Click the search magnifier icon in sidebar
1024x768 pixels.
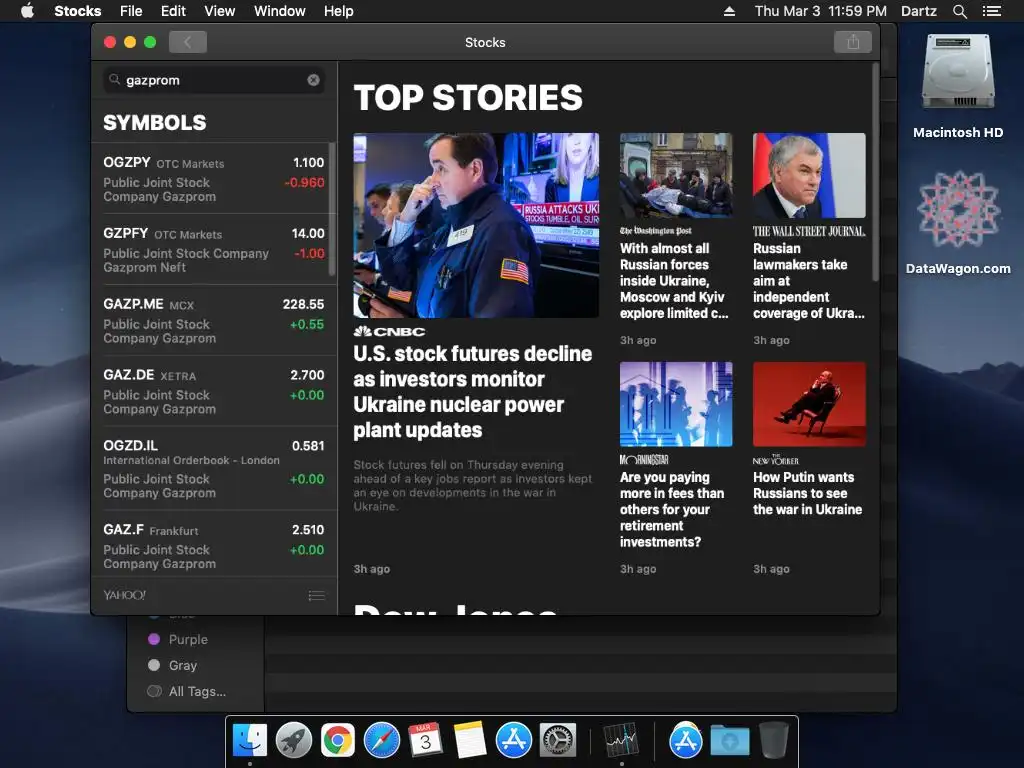[x=114, y=80]
